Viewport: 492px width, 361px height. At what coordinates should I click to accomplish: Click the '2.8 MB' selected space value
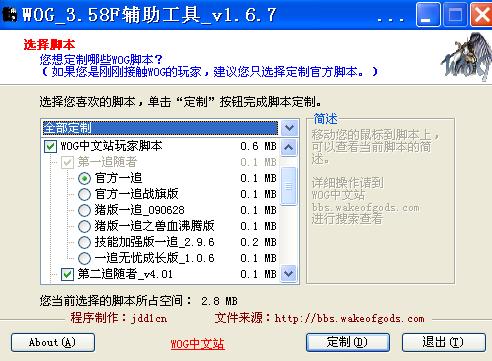tap(219, 301)
